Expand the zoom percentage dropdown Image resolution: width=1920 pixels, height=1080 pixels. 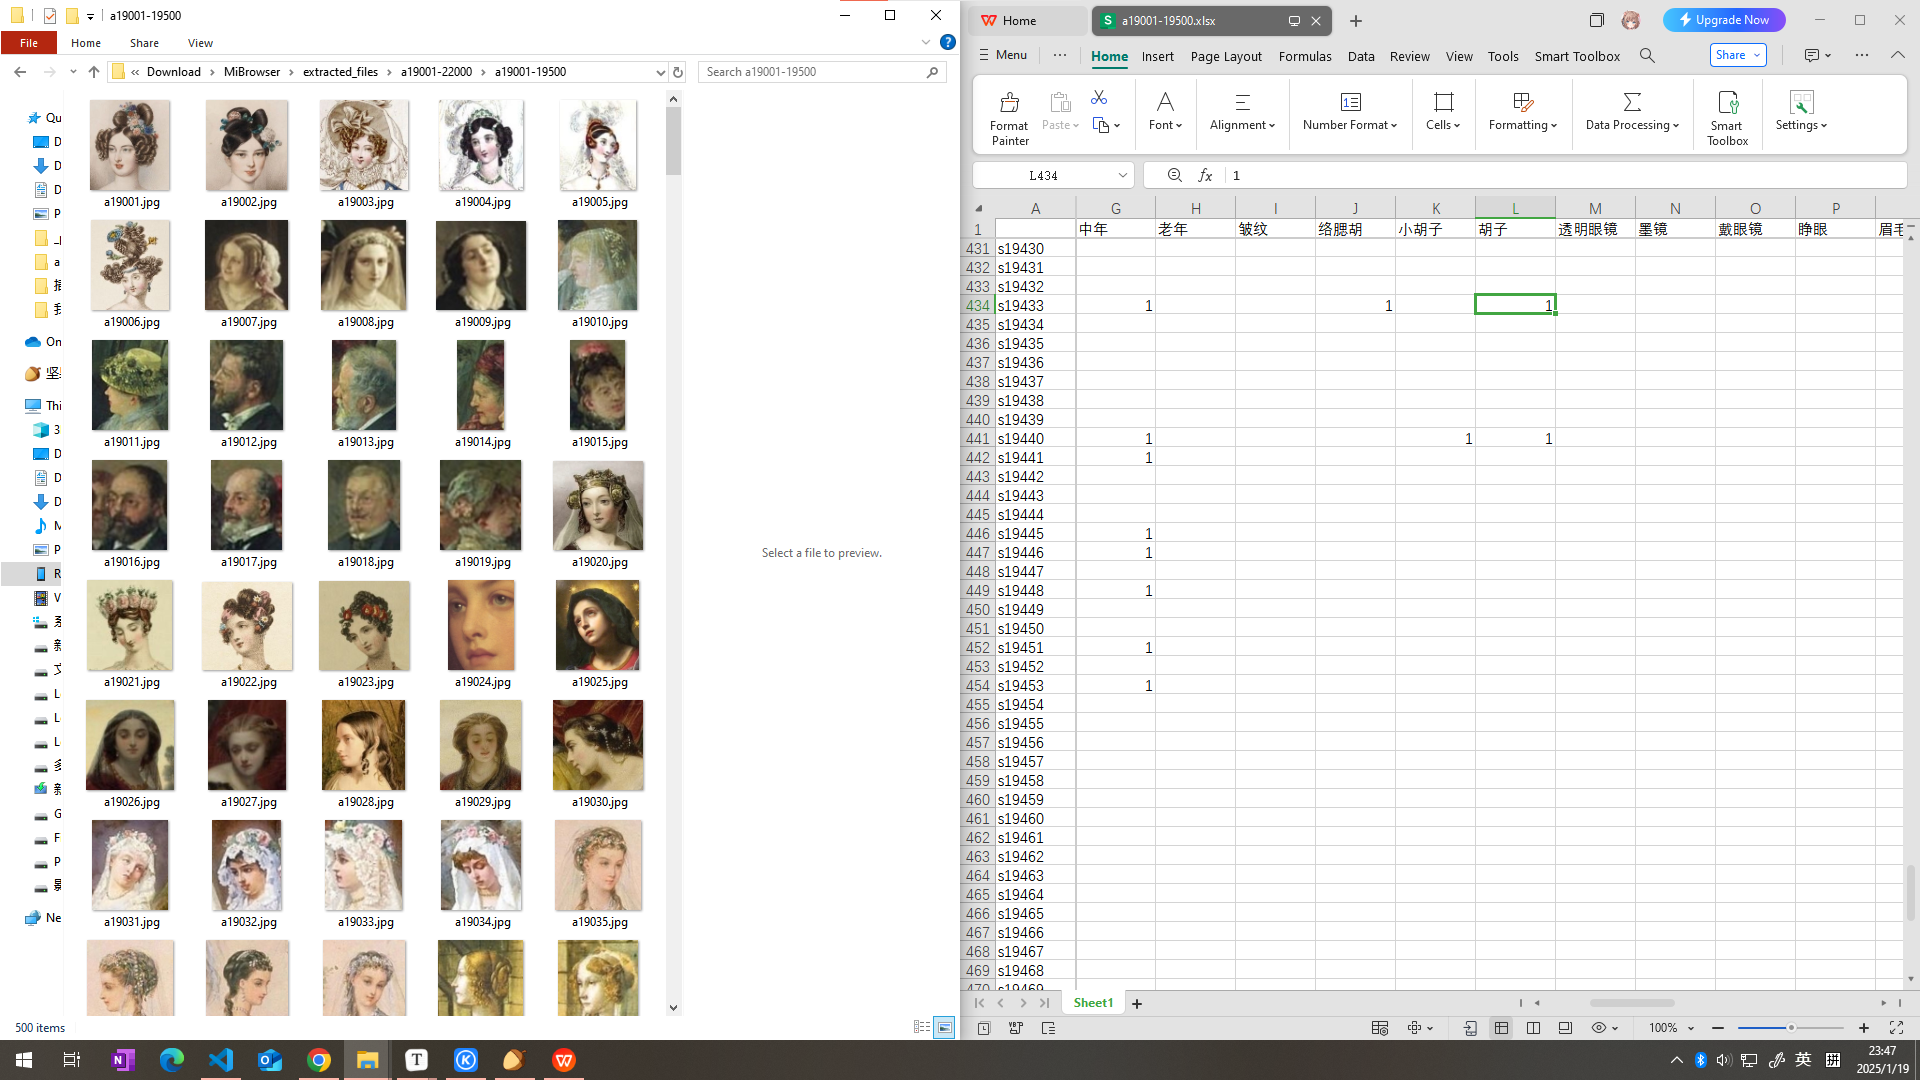[x=1691, y=1028]
